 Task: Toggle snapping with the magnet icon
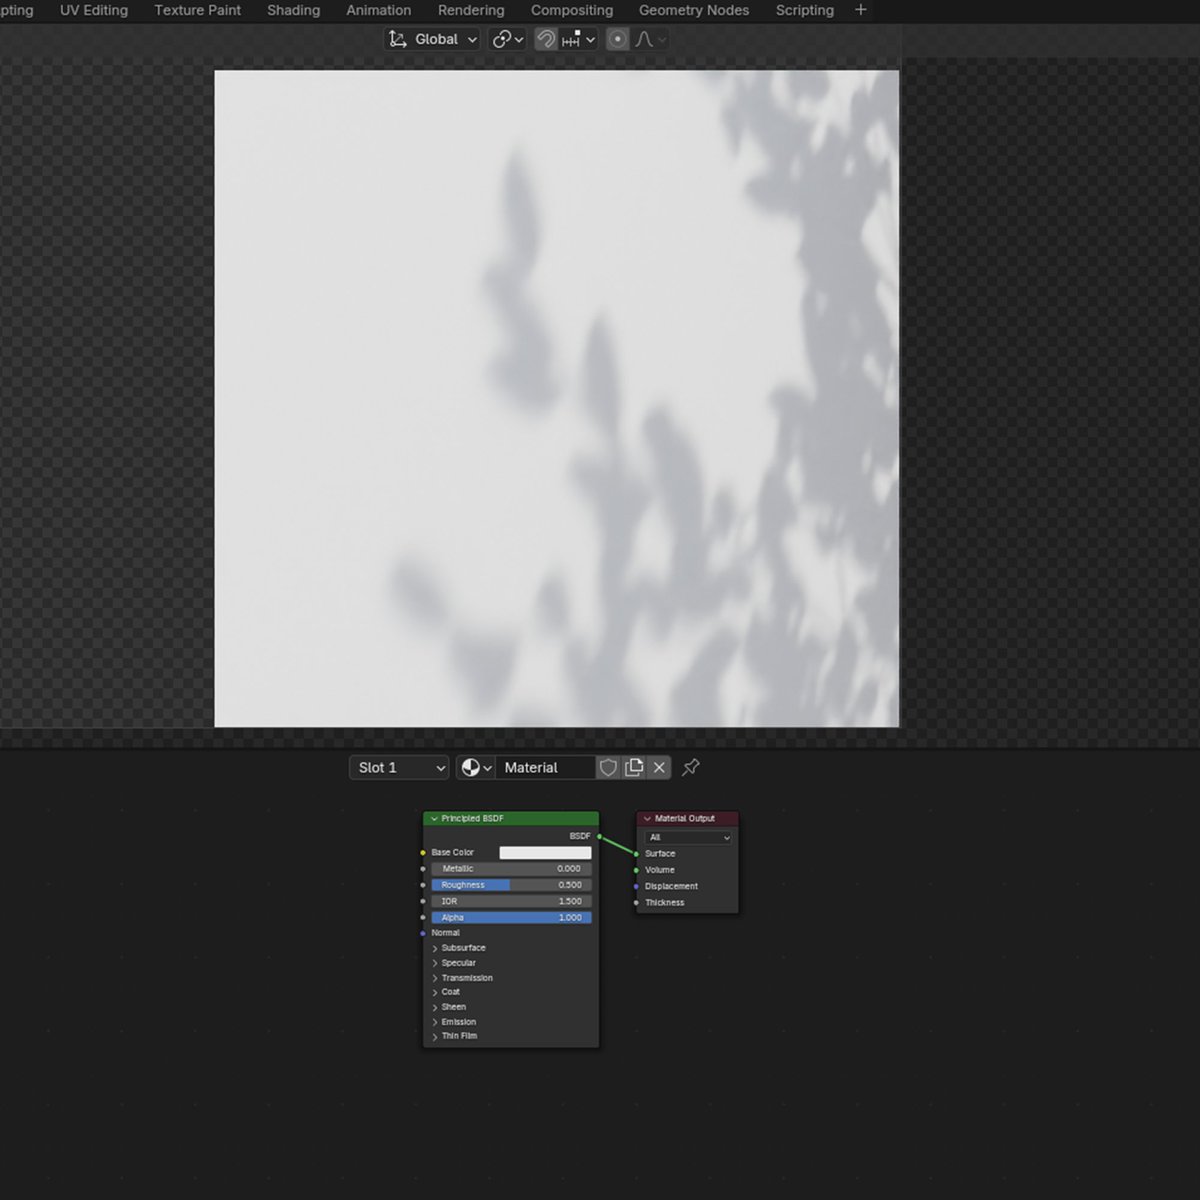[545, 39]
